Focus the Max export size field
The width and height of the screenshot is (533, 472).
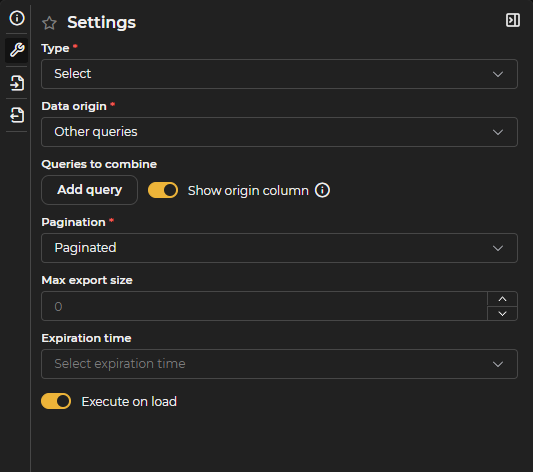click(x=264, y=306)
